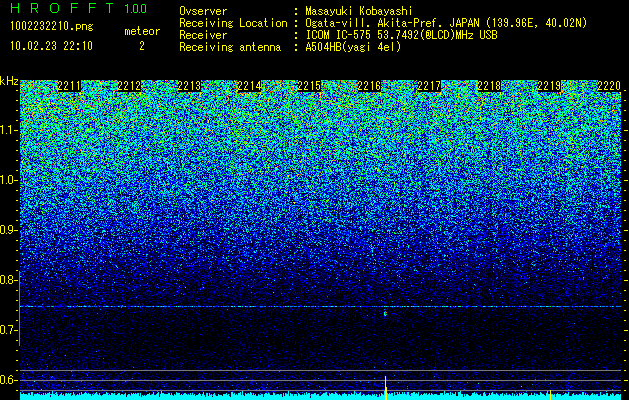
Task: Click the 2218 time marker
Action: (489, 86)
